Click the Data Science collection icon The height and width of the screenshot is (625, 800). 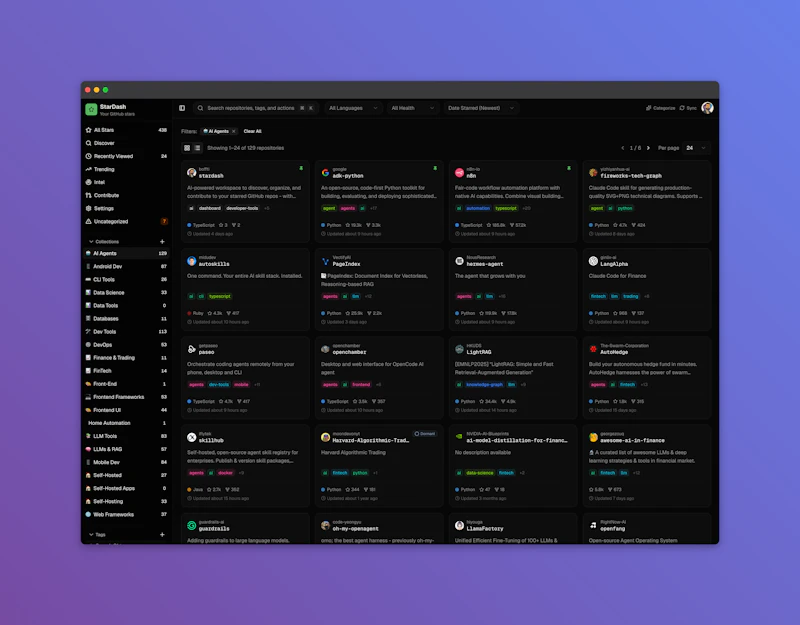[88, 293]
